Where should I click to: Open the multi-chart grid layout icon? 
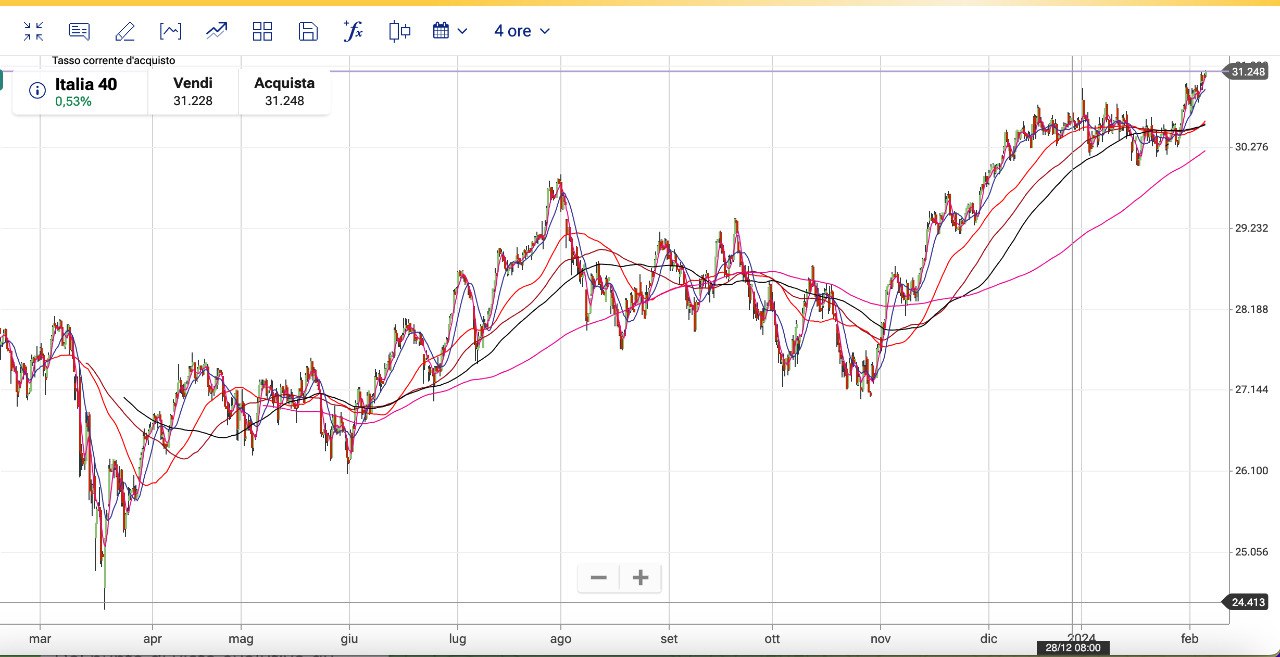(263, 31)
